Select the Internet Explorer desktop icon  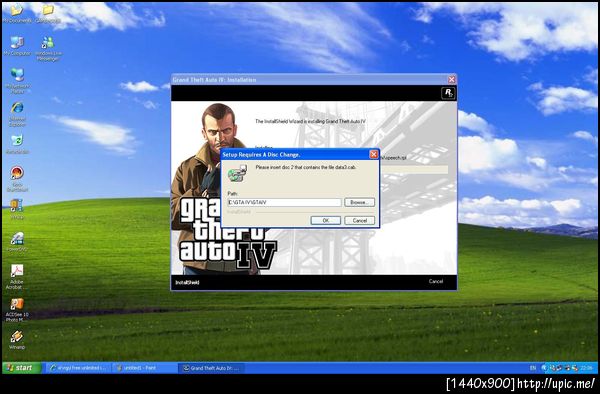(17, 114)
